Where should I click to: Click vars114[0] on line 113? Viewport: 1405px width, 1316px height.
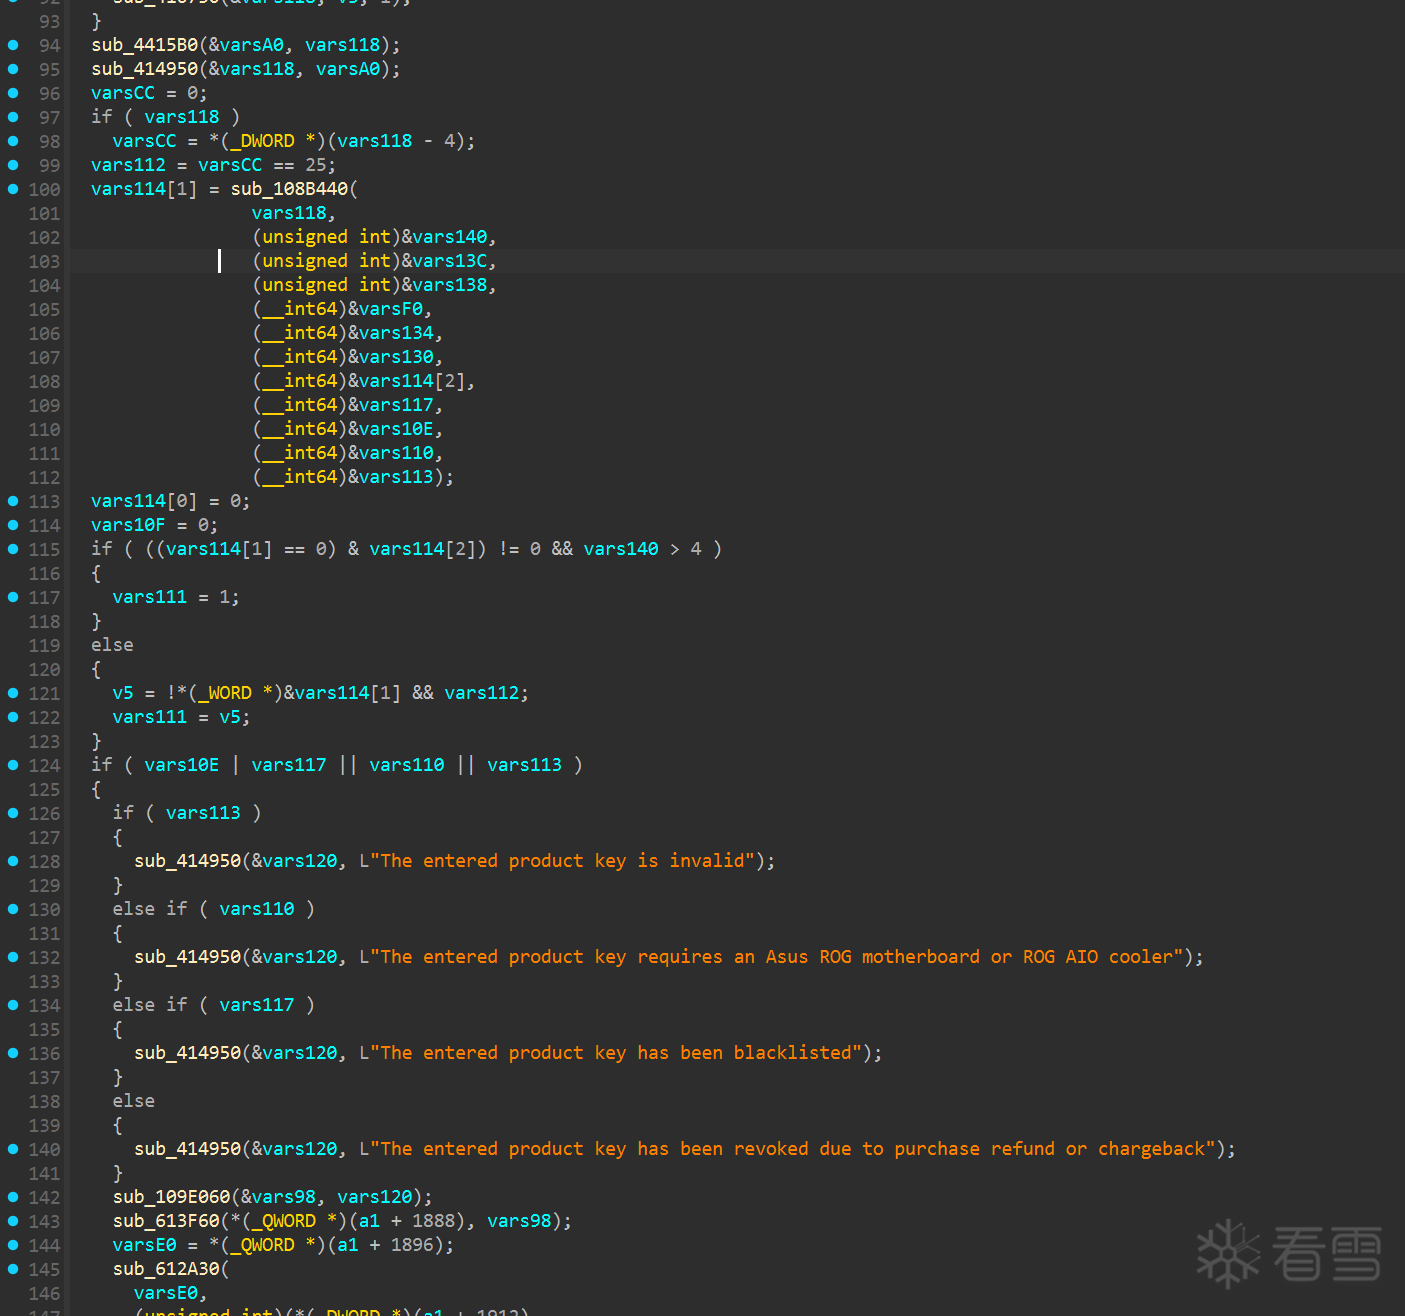(x=144, y=501)
